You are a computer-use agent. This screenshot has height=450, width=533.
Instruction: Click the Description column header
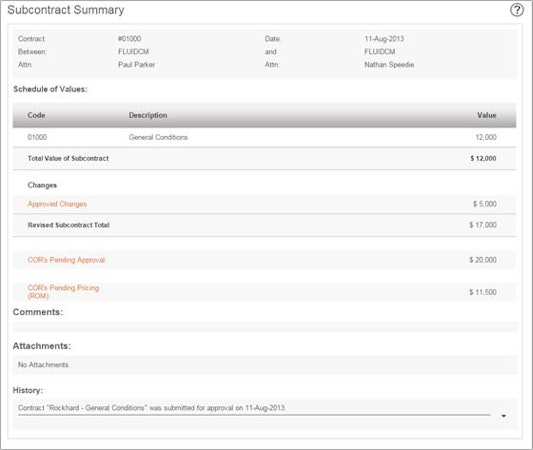pyautogui.click(x=148, y=115)
